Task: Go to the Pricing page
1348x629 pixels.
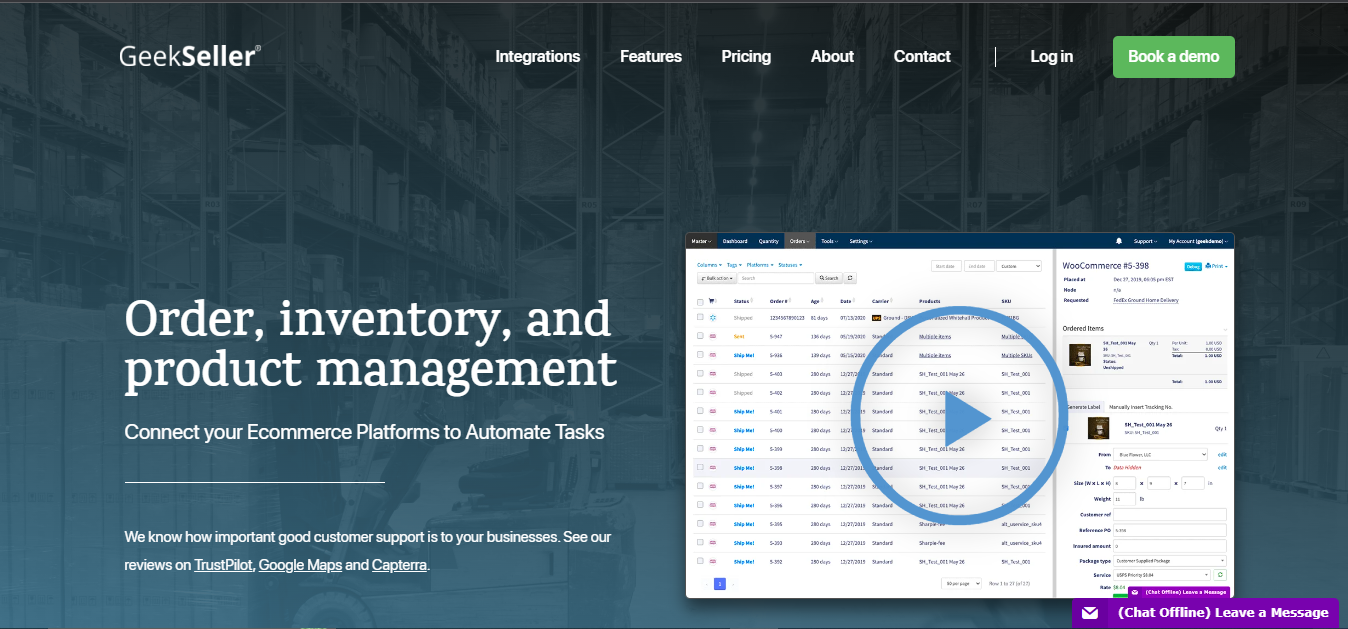Action: tap(746, 57)
